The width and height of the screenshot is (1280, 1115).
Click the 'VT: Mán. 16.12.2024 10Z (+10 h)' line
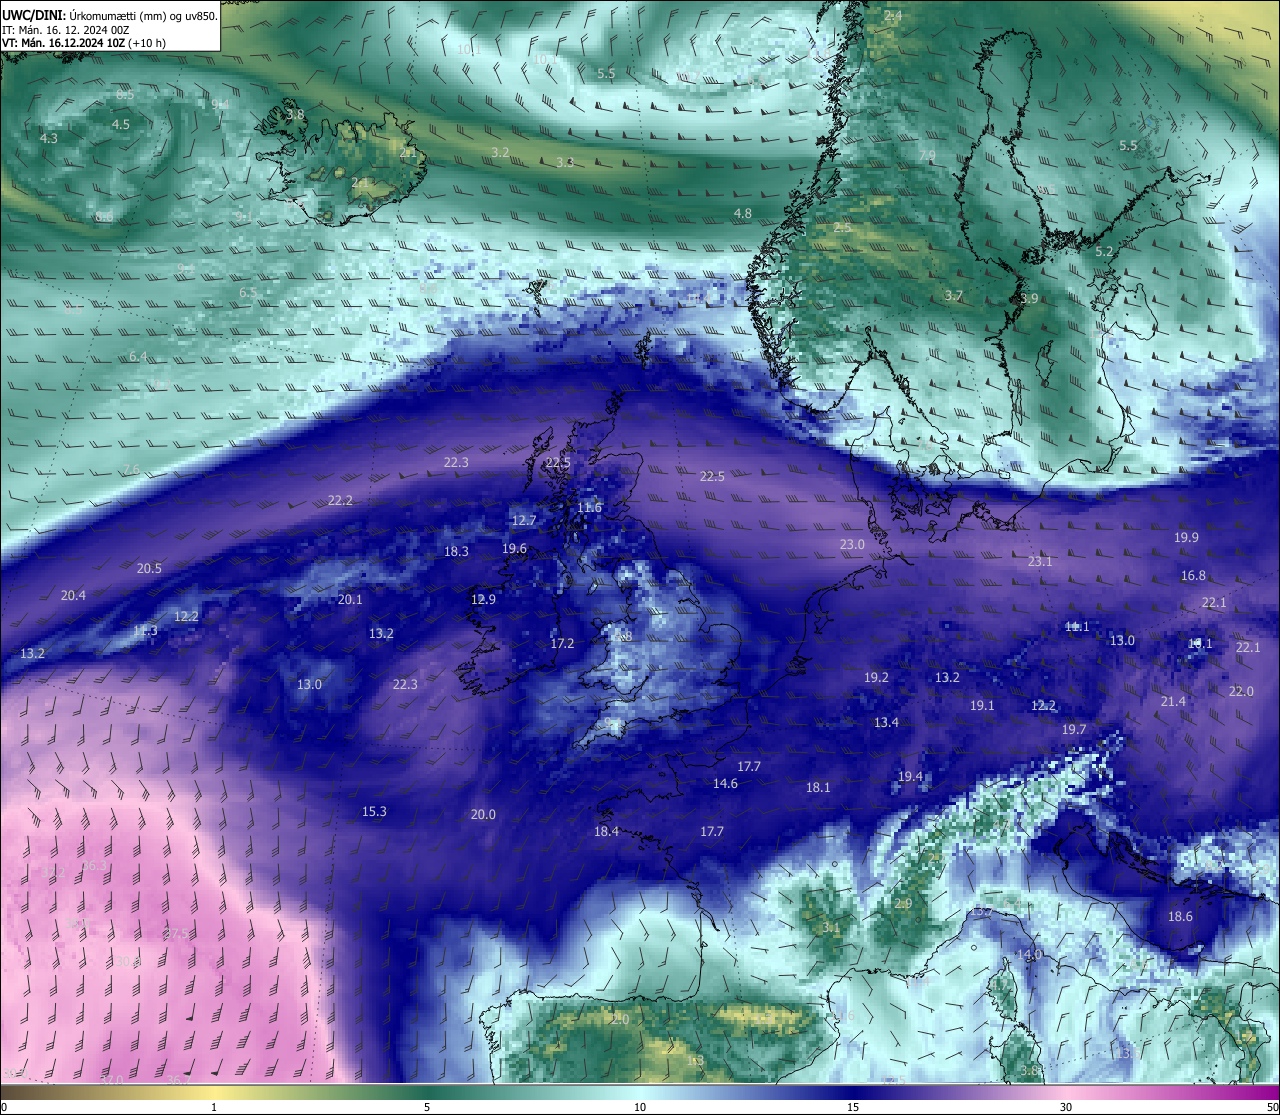pyautogui.click(x=84, y=43)
